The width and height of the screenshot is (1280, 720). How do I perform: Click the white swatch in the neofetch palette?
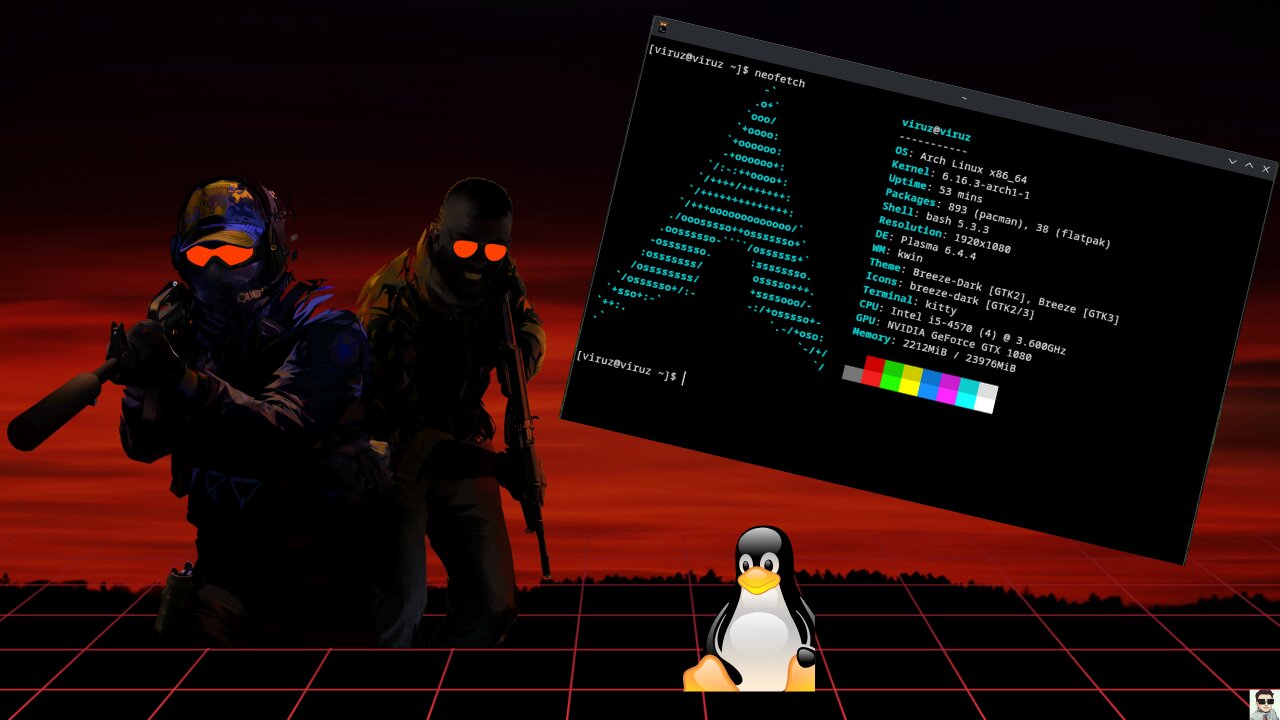click(986, 399)
